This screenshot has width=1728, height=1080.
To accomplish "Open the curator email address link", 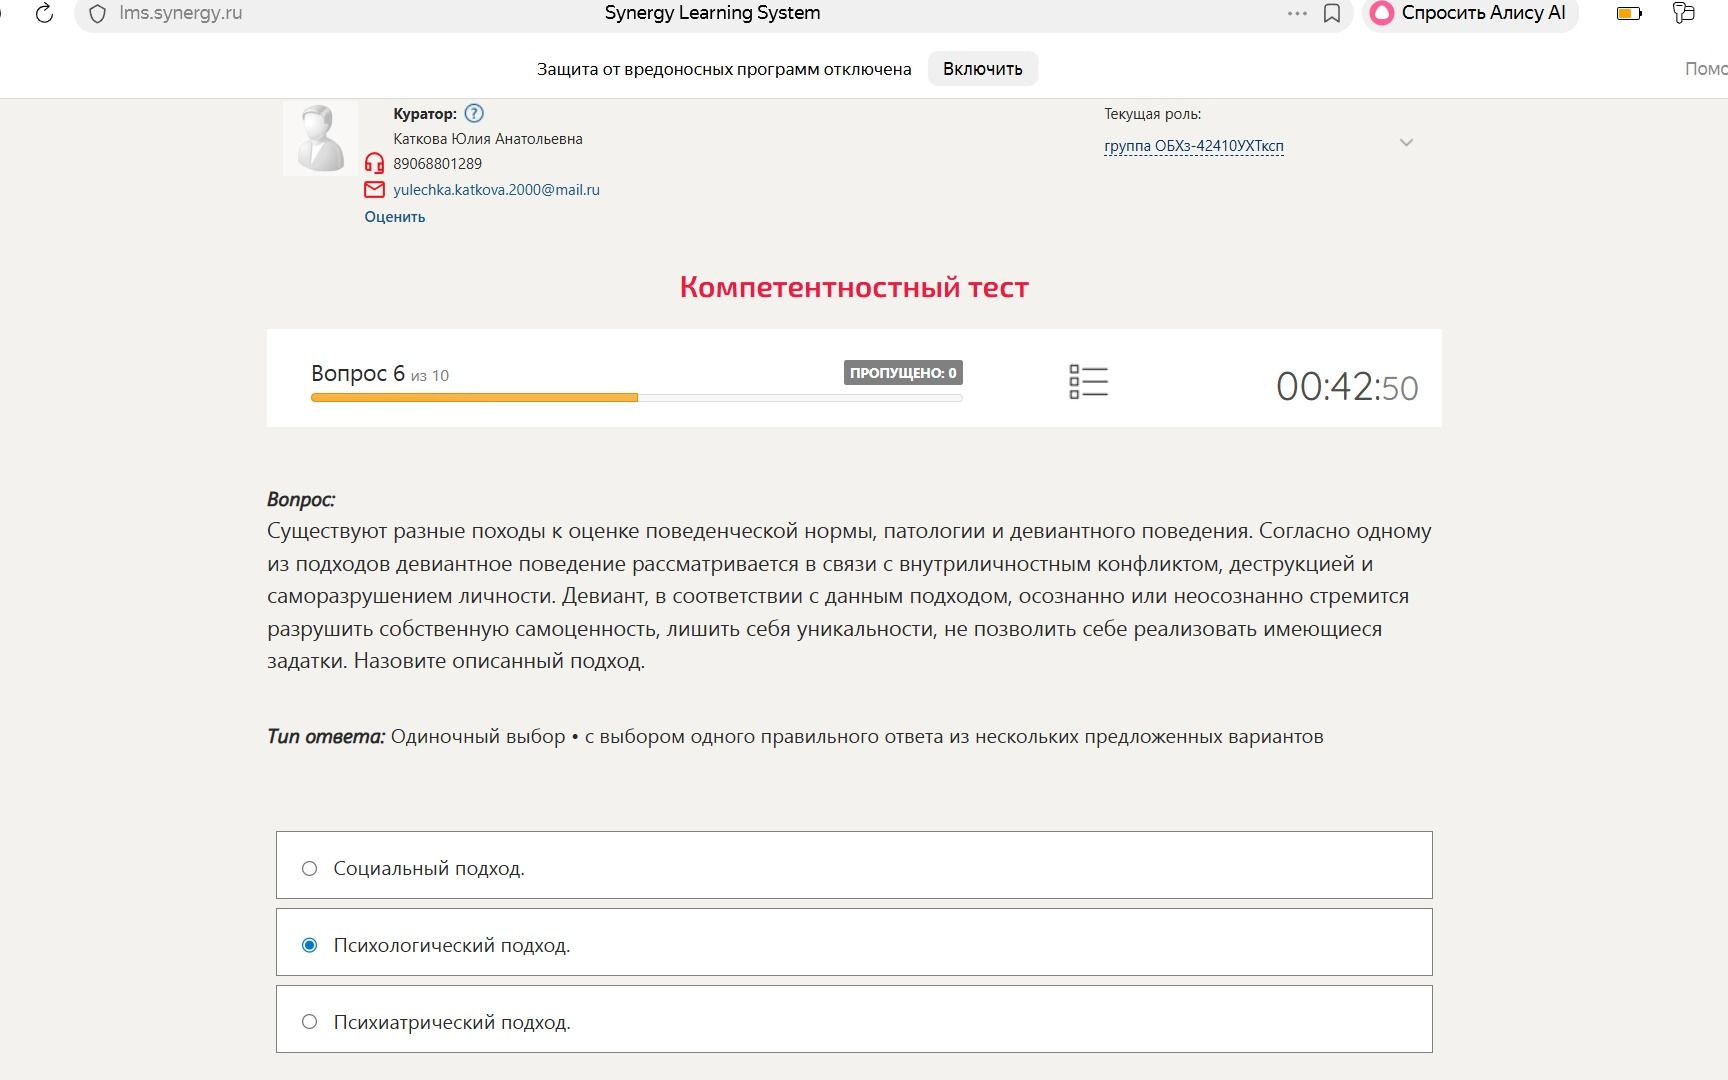I will click(x=496, y=190).
